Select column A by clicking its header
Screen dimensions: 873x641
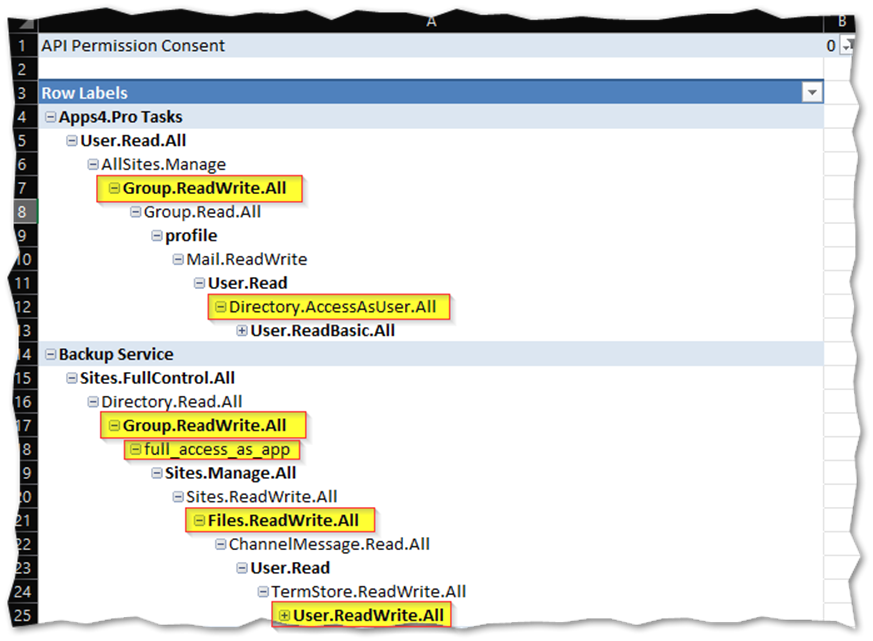pyautogui.click(x=431, y=22)
